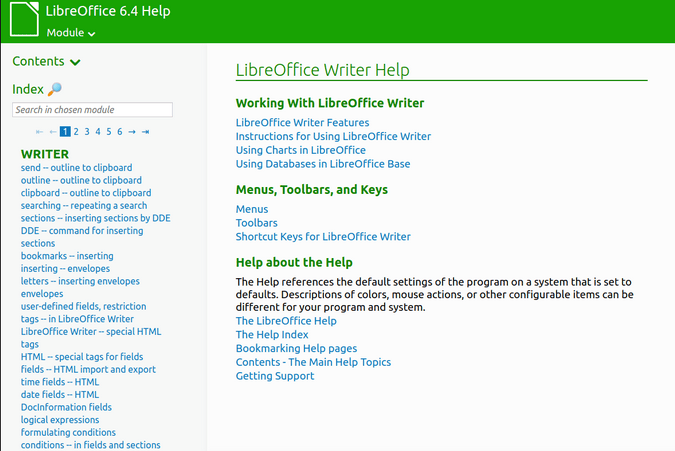Screen dimensions: 675x451
Task: Click the first index page arrow
Action: coord(40,132)
